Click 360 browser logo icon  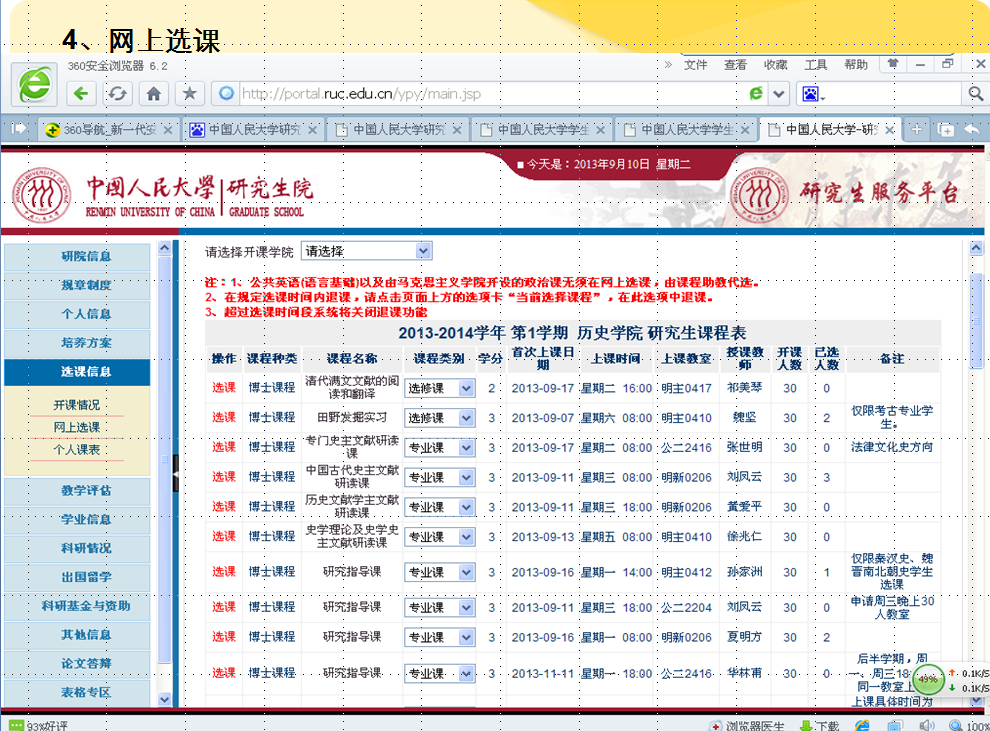(35, 84)
